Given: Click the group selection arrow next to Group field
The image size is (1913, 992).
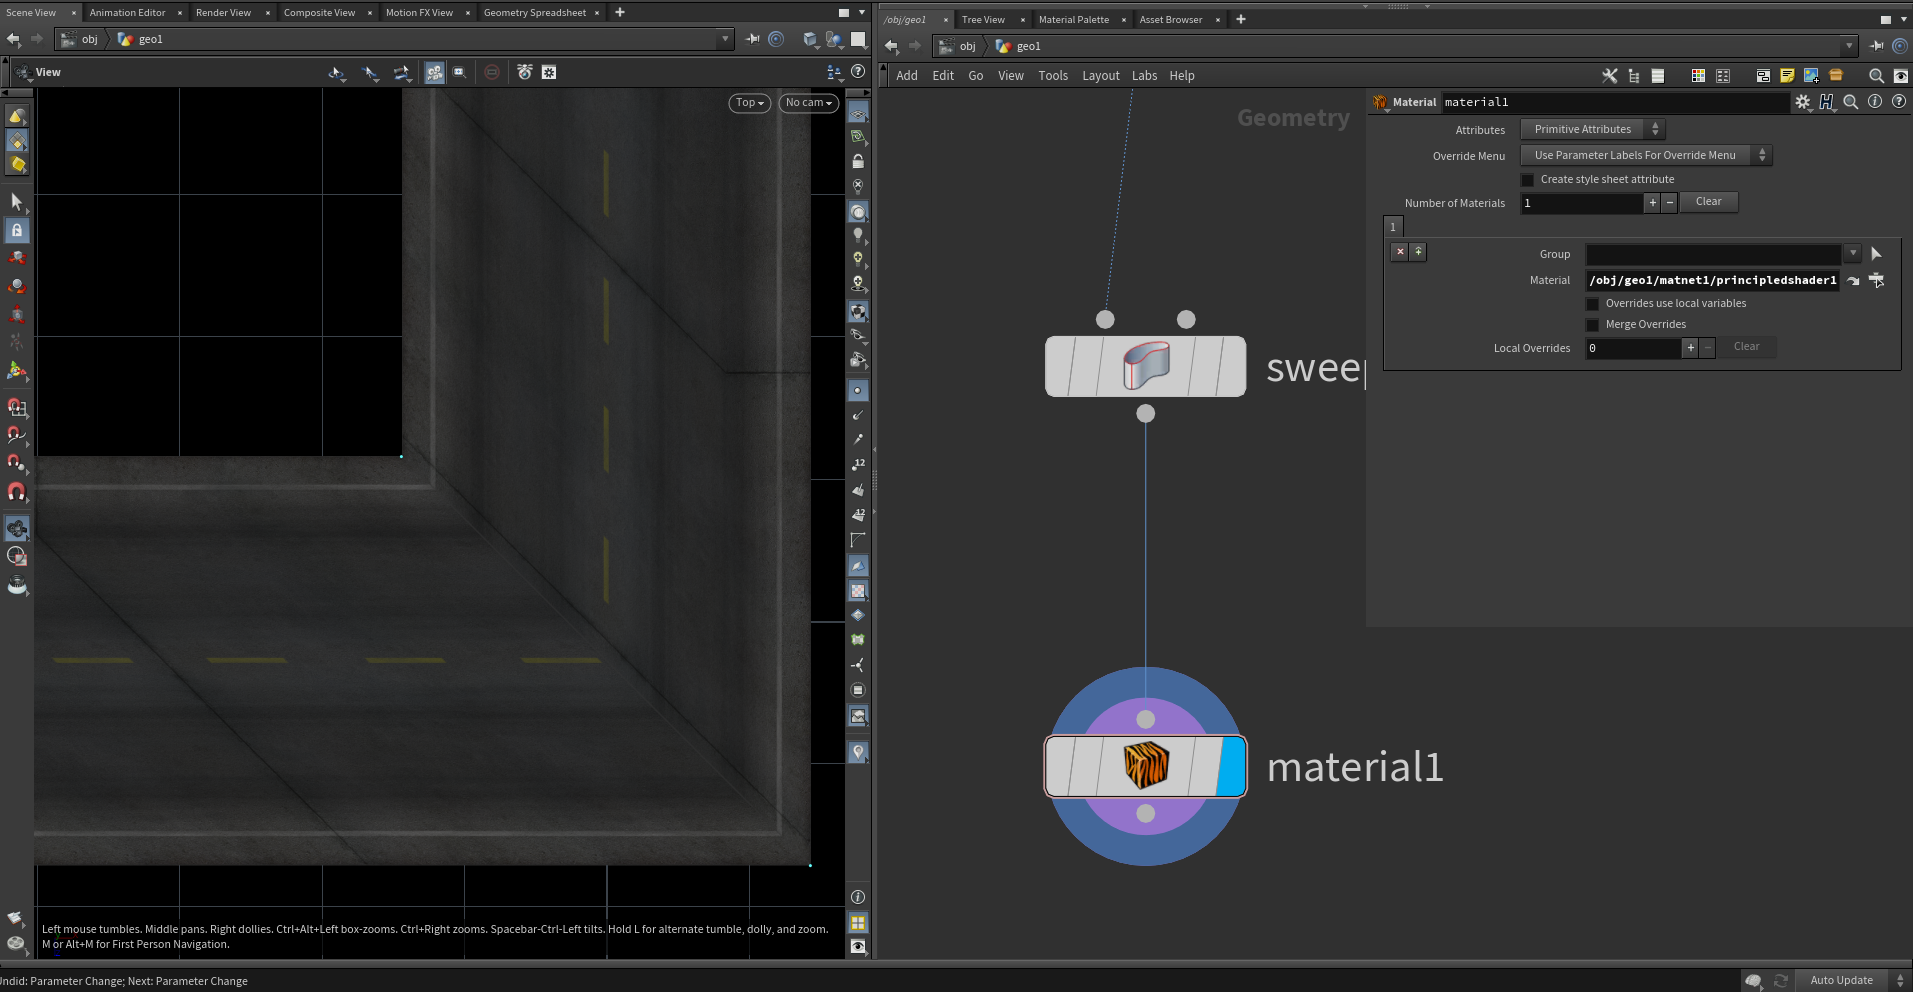Looking at the screenshot, I should click(x=1876, y=254).
